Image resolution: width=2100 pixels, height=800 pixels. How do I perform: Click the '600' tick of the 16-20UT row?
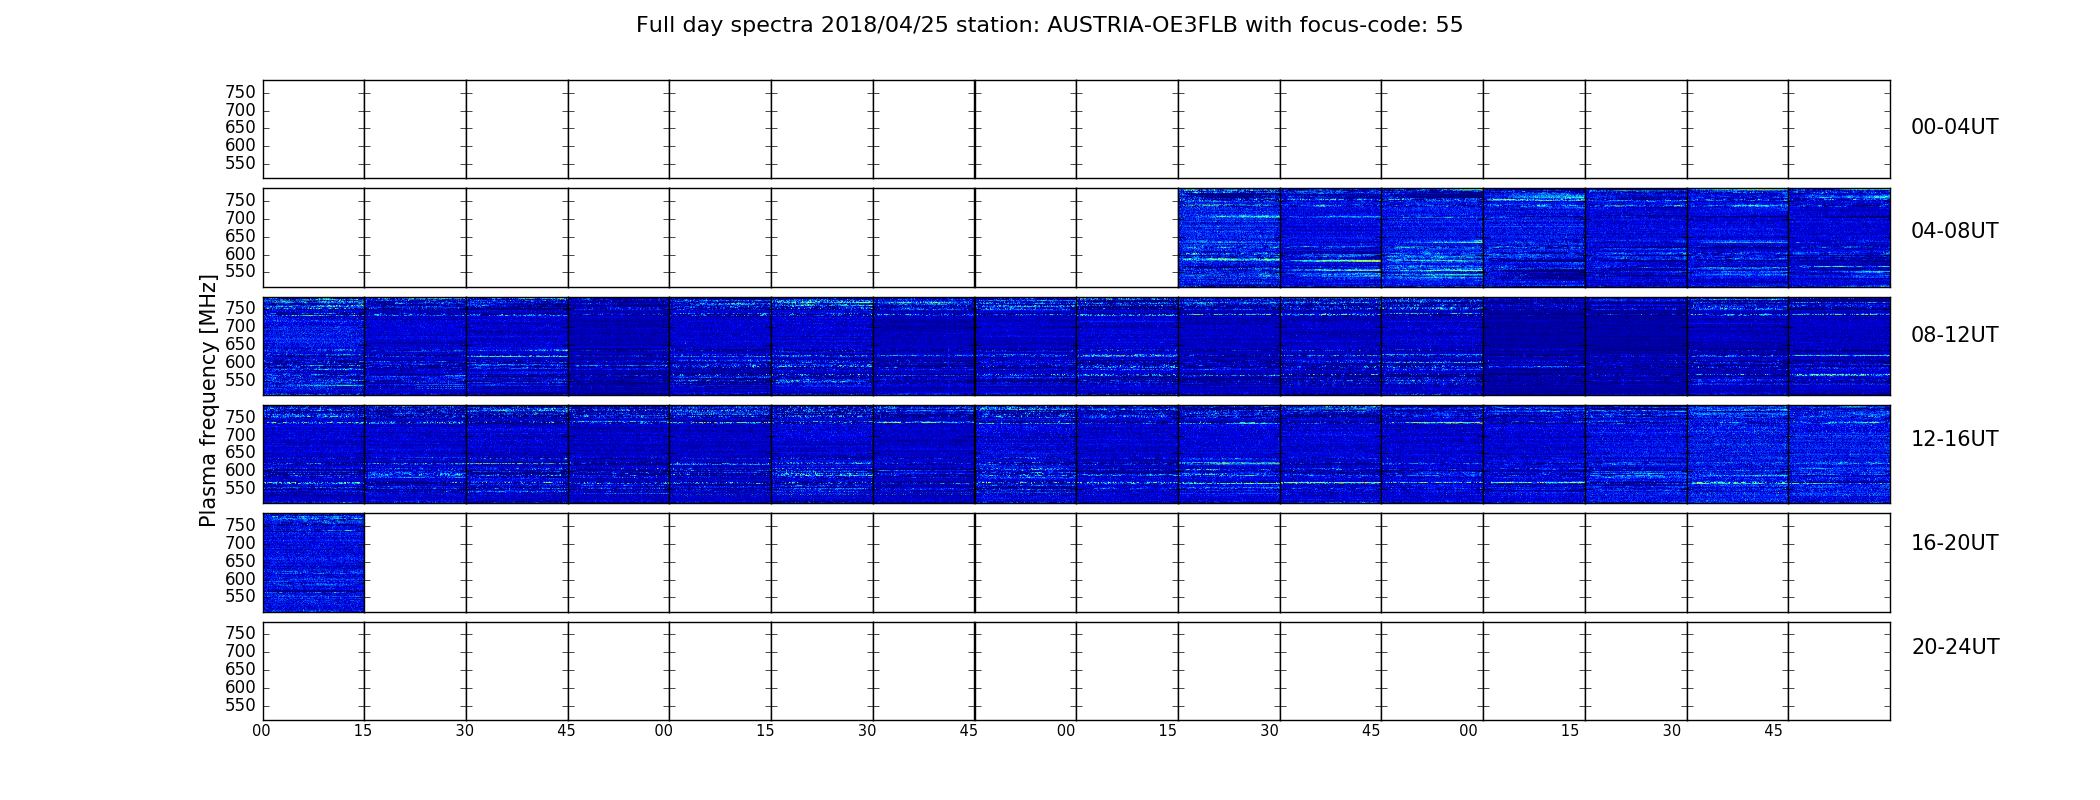(240, 579)
